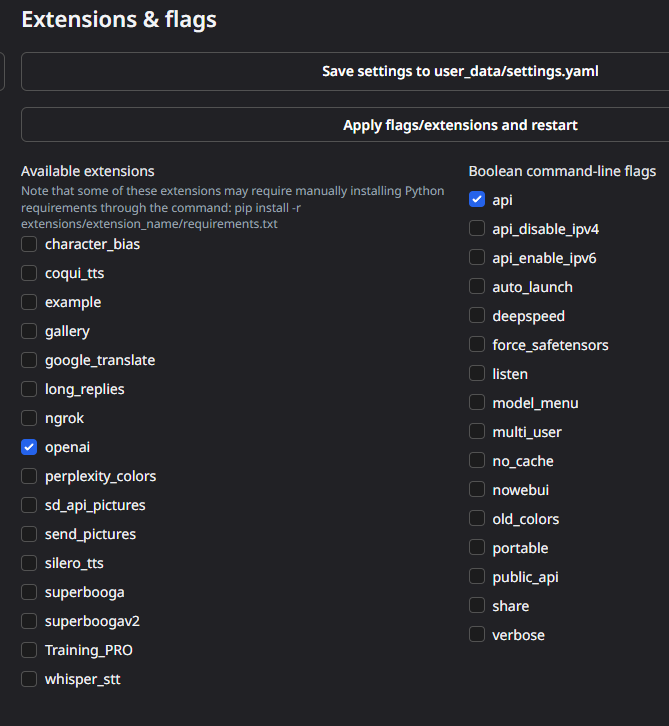This screenshot has width=669, height=726.
Task: Disable the openai extension checkbox
Action: pyautogui.click(x=29, y=447)
